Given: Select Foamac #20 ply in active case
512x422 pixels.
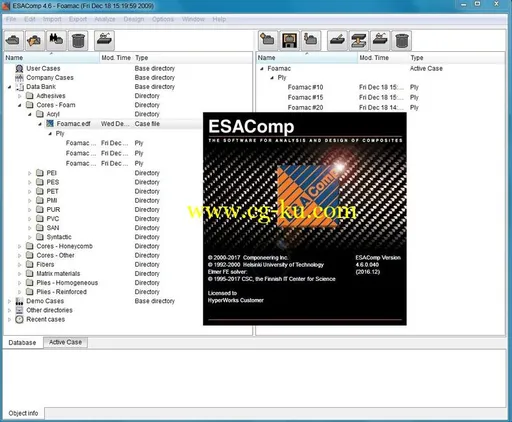Looking at the screenshot, I should pyautogui.click(x=305, y=108).
